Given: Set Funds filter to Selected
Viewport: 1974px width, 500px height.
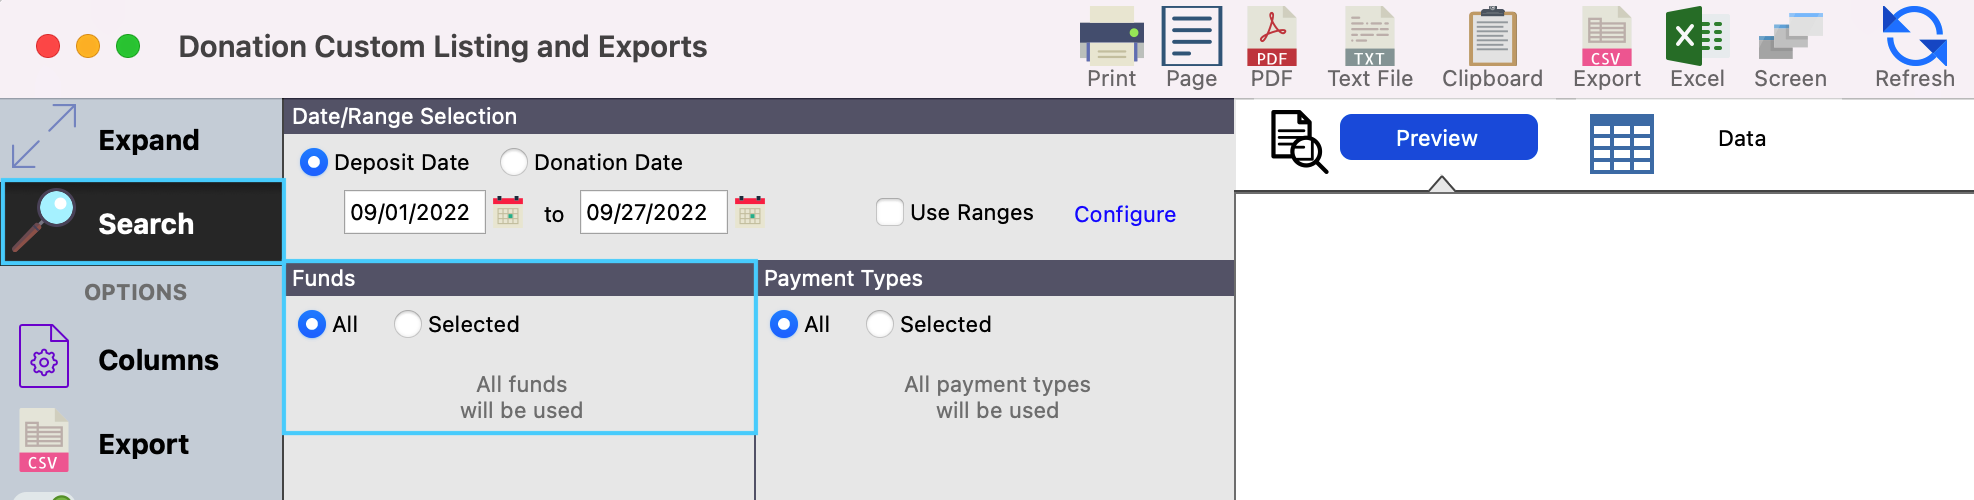Looking at the screenshot, I should coord(408,324).
